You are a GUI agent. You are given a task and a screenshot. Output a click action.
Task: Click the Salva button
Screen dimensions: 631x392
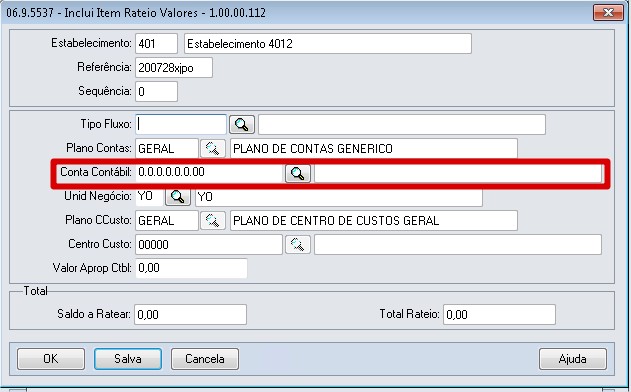pyautogui.click(x=128, y=359)
